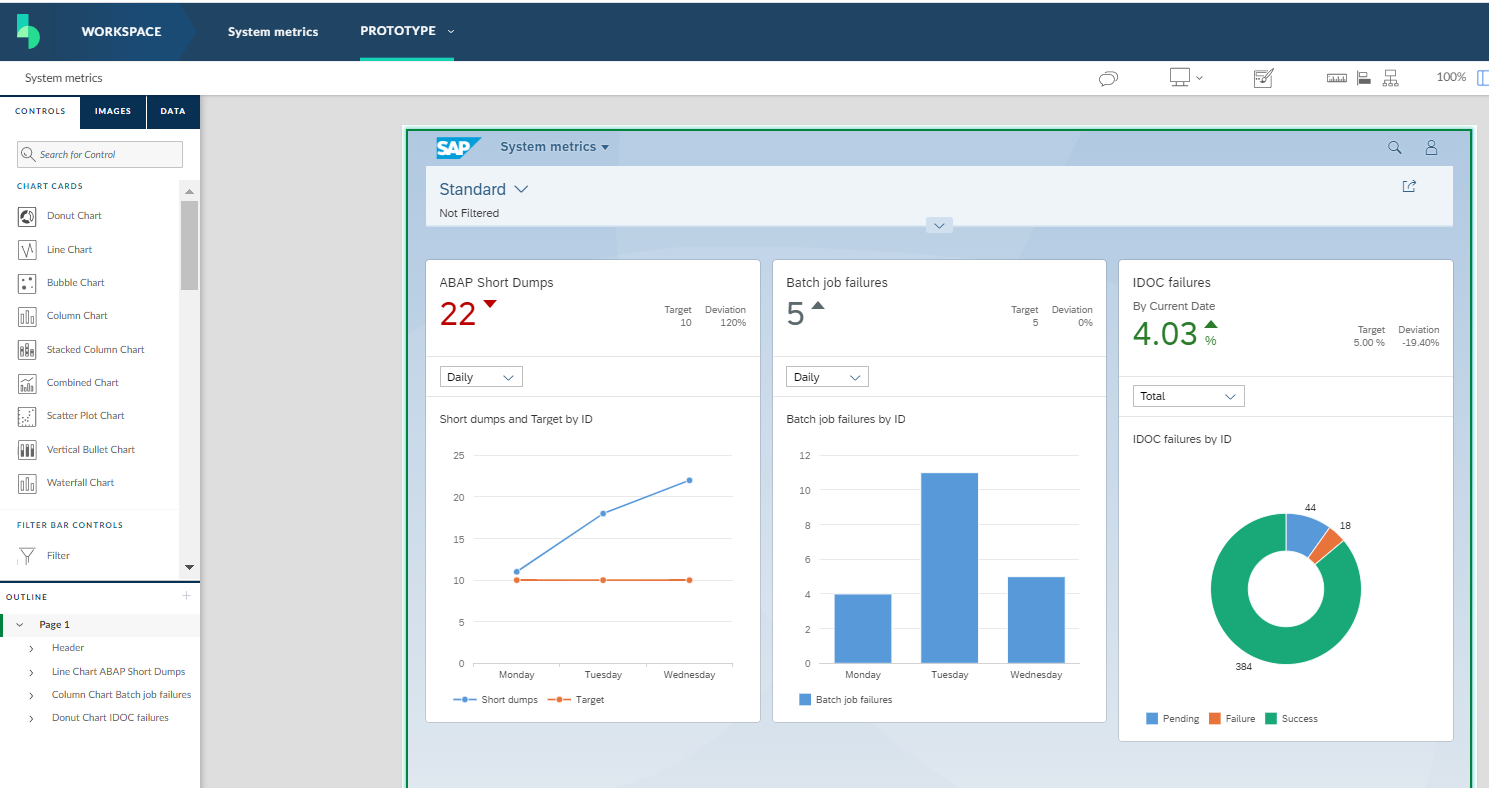This screenshot has height=788, width=1489.
Task: Toggle Success legend item in donut chart
Action: pos(1291,719)
